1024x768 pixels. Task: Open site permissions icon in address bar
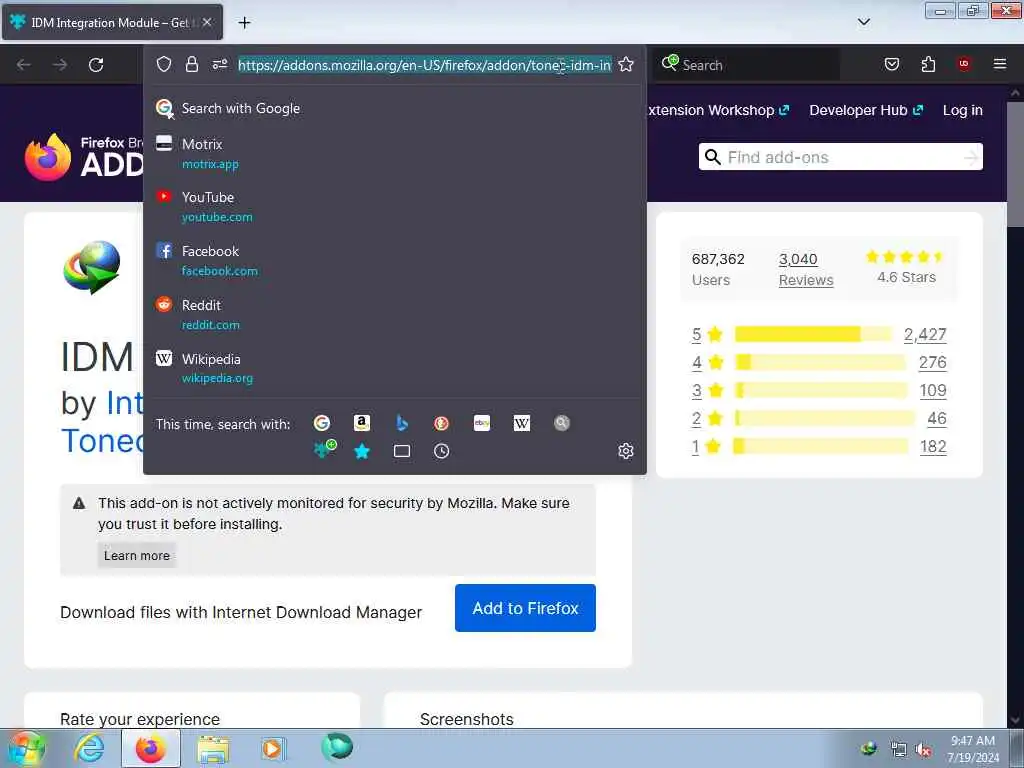coord(219,64)
